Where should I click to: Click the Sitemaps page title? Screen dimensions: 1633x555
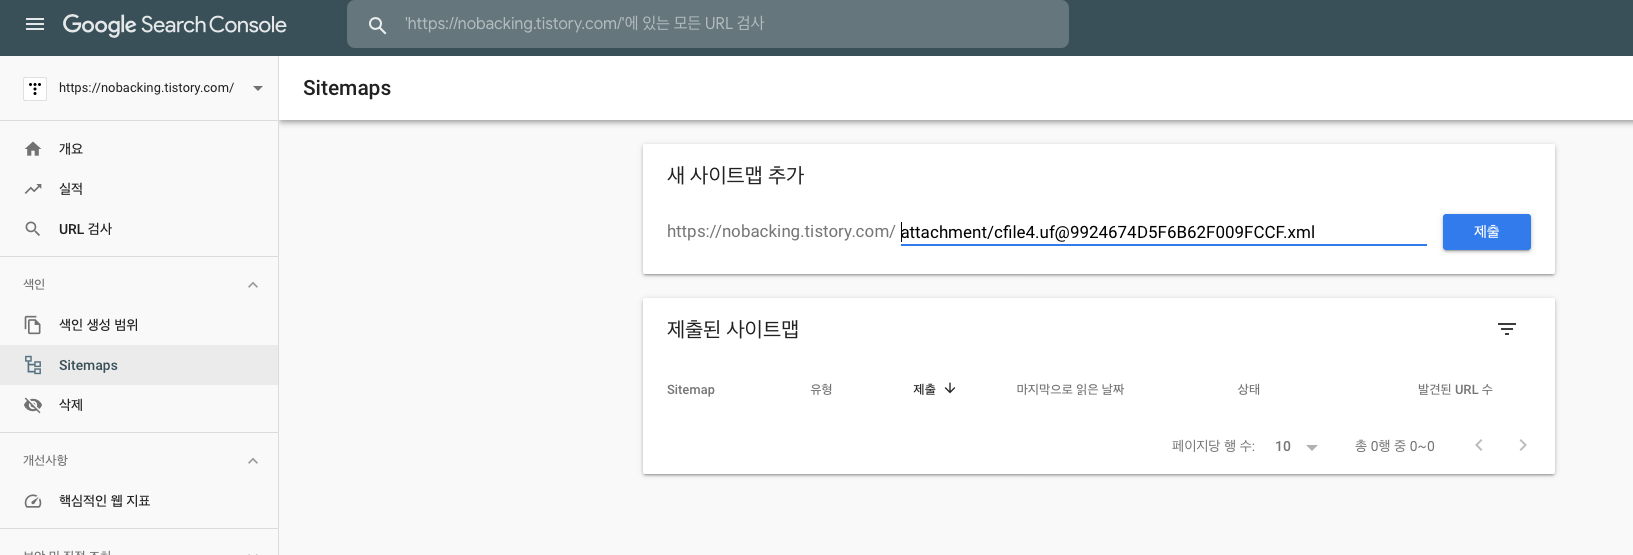(x=347, y=88)
